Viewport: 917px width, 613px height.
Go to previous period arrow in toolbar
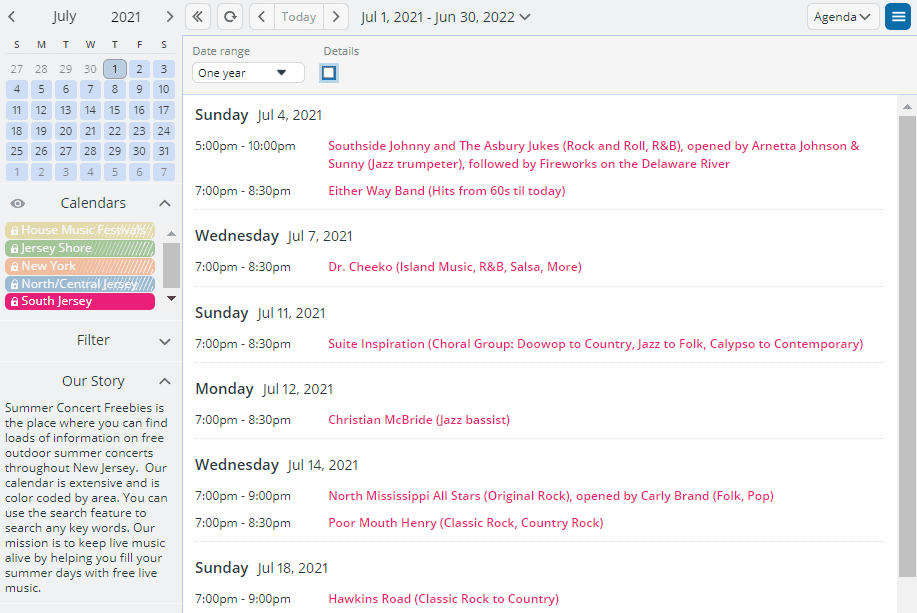261,17
